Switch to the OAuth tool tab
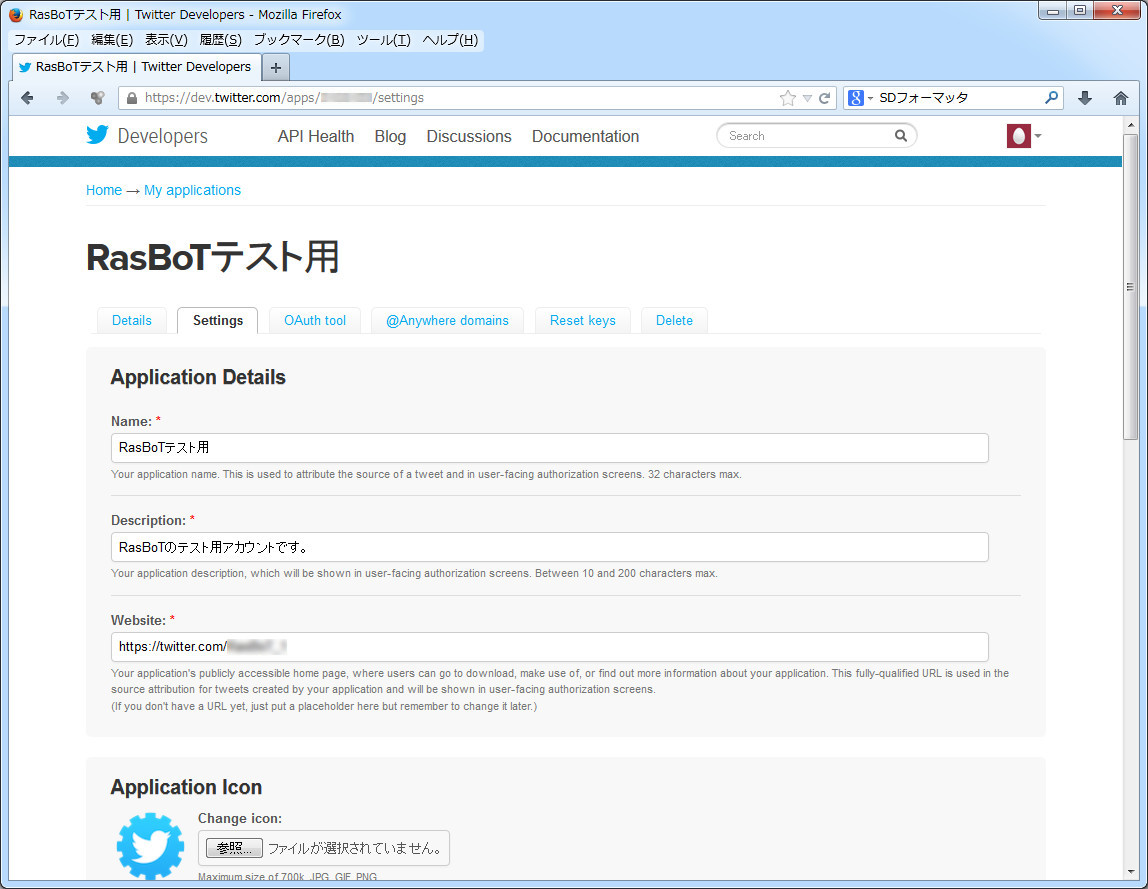This screenshot has width=1148, height=889. tap(315, 321)
